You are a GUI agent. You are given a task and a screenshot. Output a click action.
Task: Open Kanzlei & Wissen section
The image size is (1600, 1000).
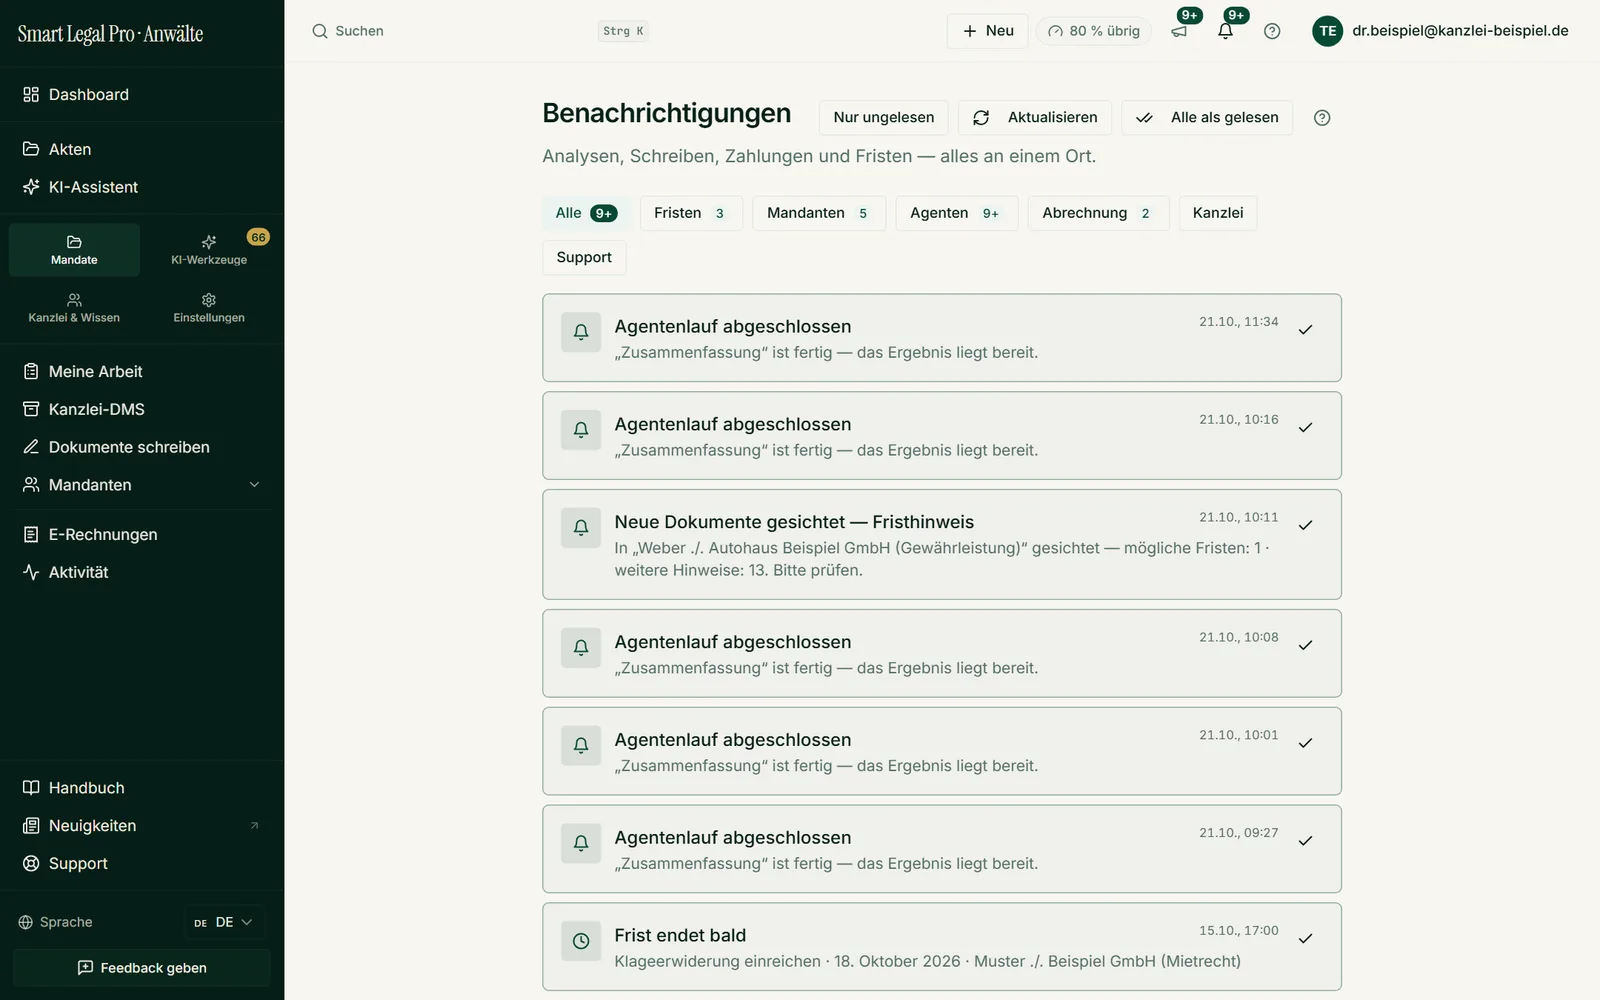(74, 308)
